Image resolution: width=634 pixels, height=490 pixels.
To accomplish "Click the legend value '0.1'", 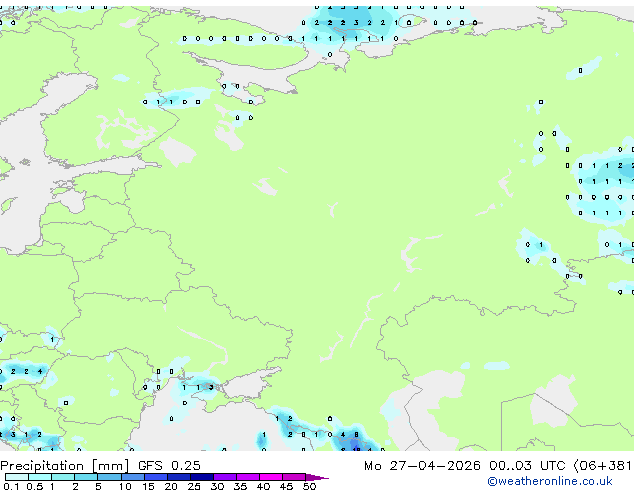I will pyautogui.click(x=12, y=486).
